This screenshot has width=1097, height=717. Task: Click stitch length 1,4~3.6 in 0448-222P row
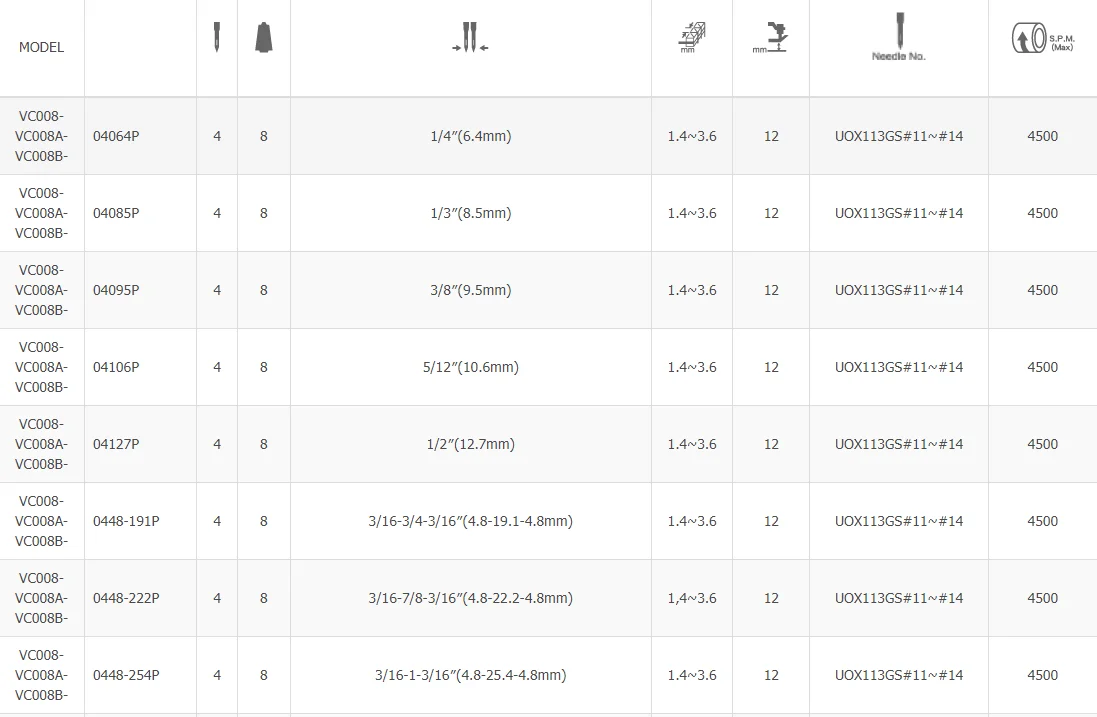click(x=692, y=598)
